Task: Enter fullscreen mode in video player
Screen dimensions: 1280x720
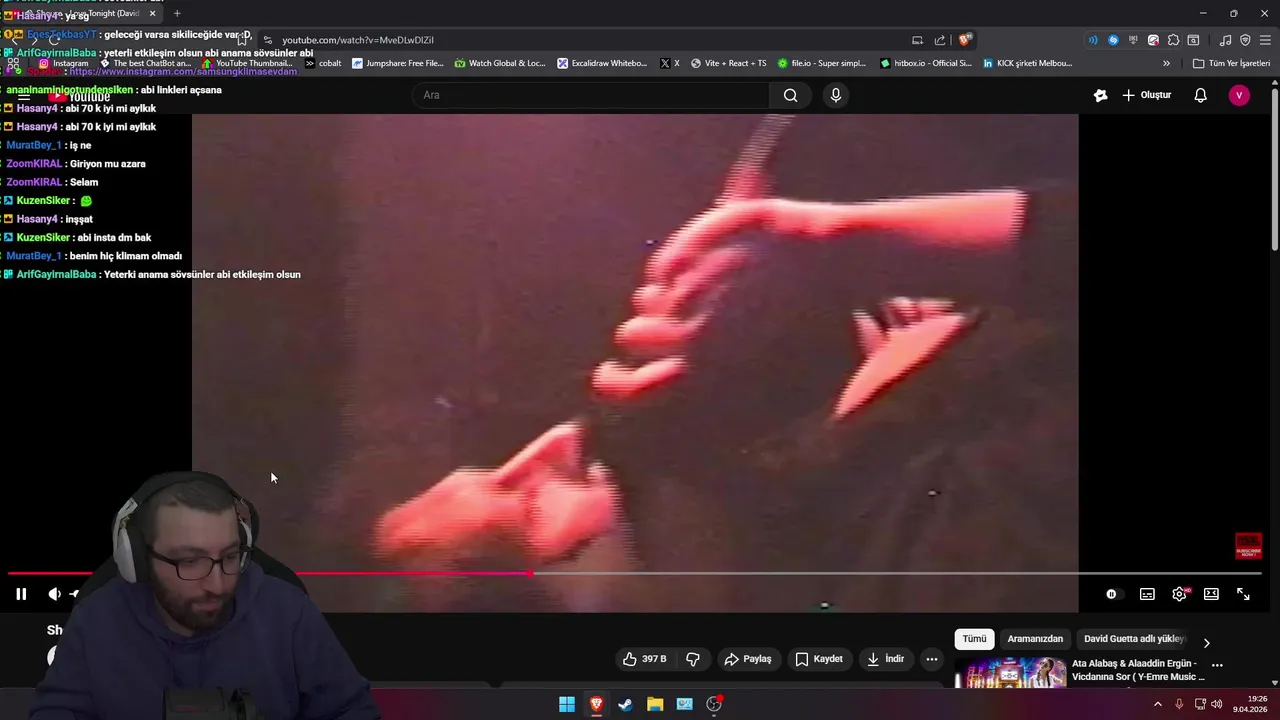Action: pos(1243,594)
